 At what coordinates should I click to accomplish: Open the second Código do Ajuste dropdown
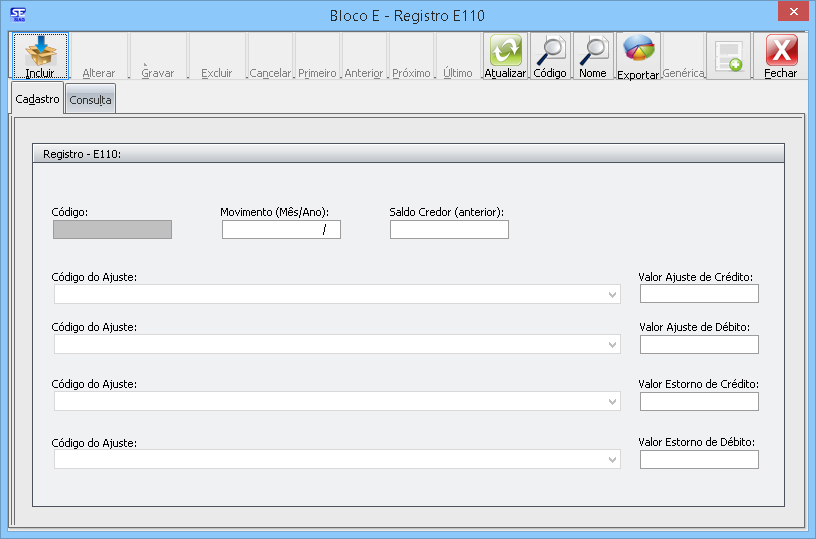(x=612, y=344)
